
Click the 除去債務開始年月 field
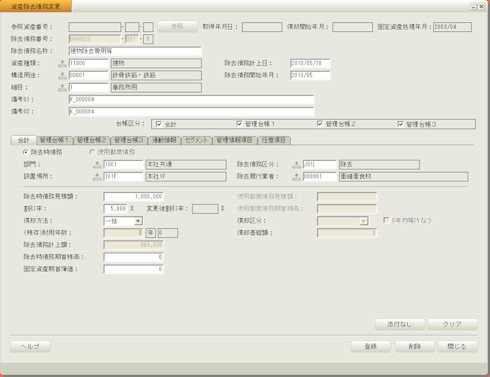(x=310, y=75)
